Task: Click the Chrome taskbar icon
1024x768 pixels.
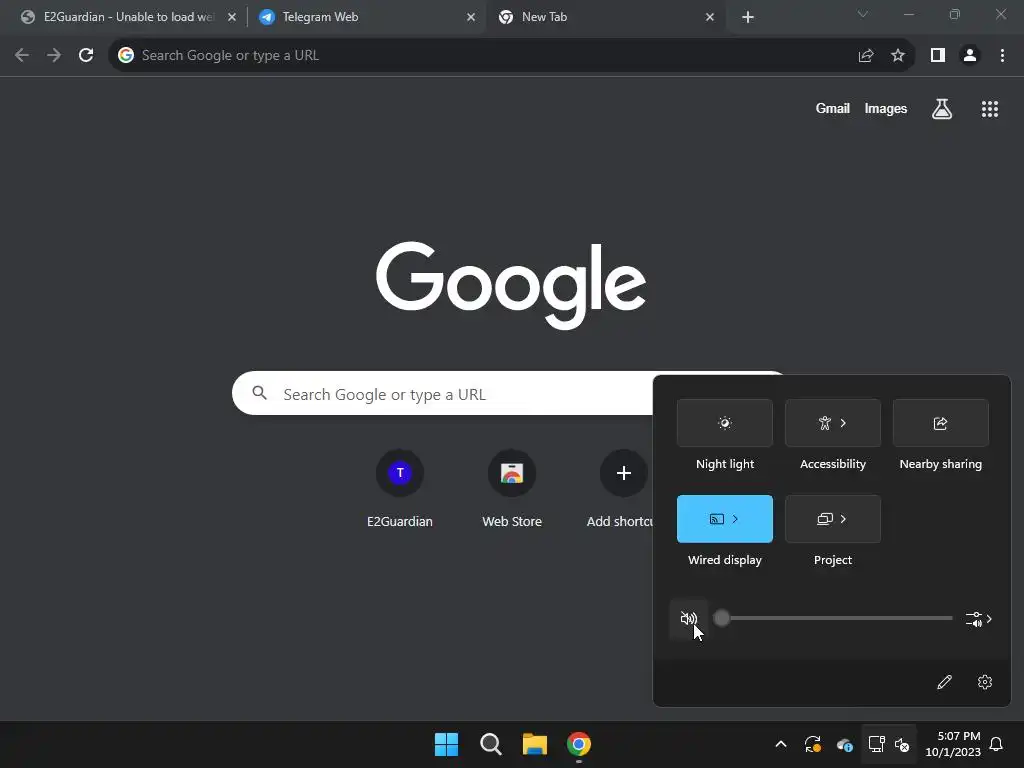Action: point(579,744)
